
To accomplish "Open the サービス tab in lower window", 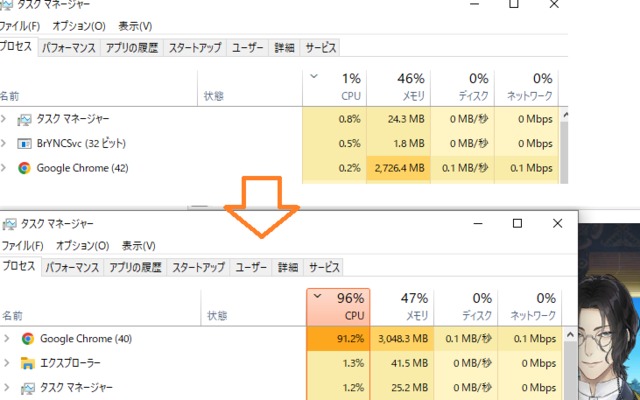I will (324, 267).
